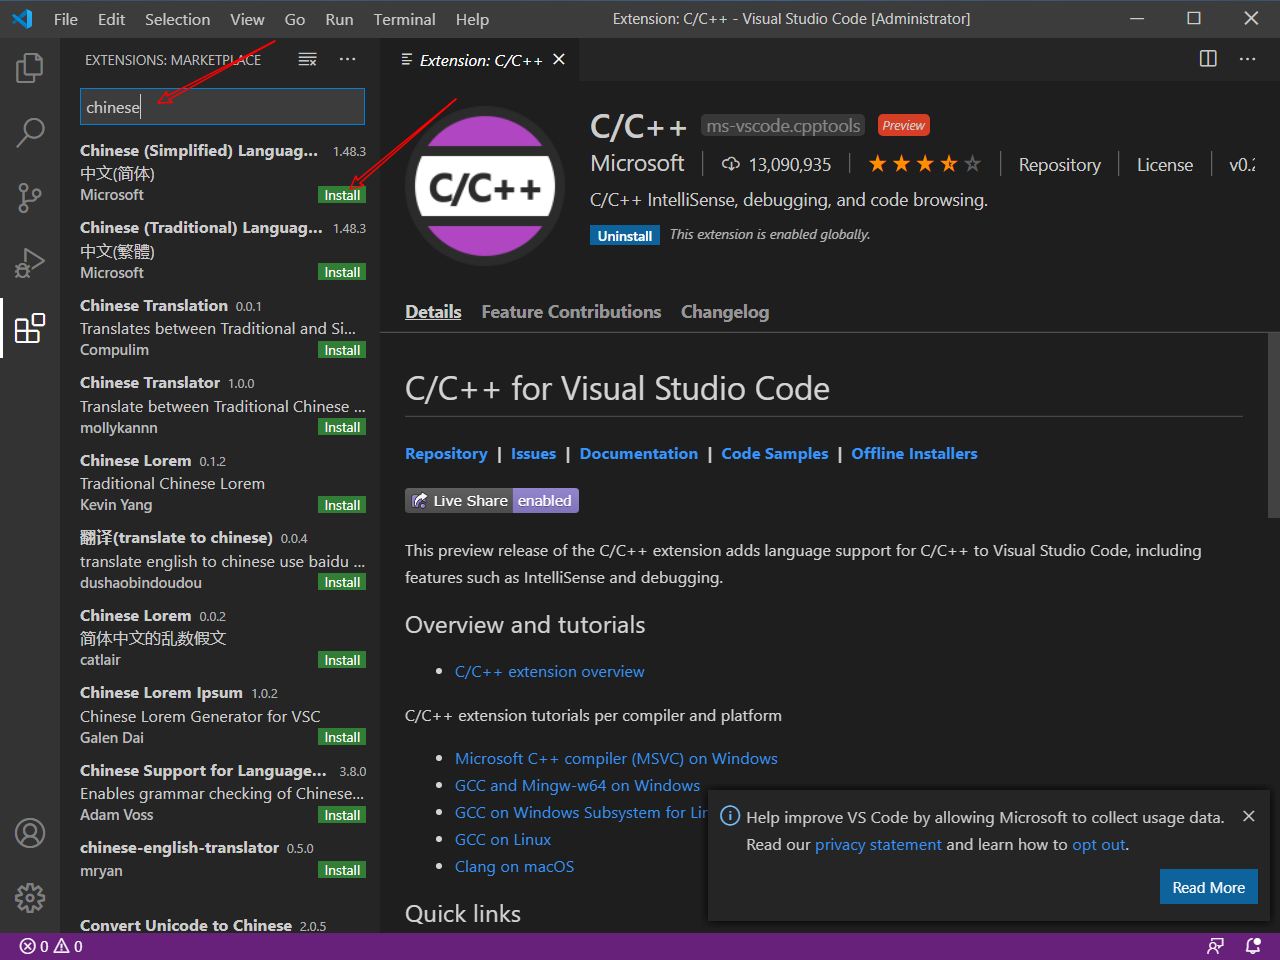Screen dimensions: 1280x960
Task: Install Chinese Translation by Compulim
Action: point(342,350)
